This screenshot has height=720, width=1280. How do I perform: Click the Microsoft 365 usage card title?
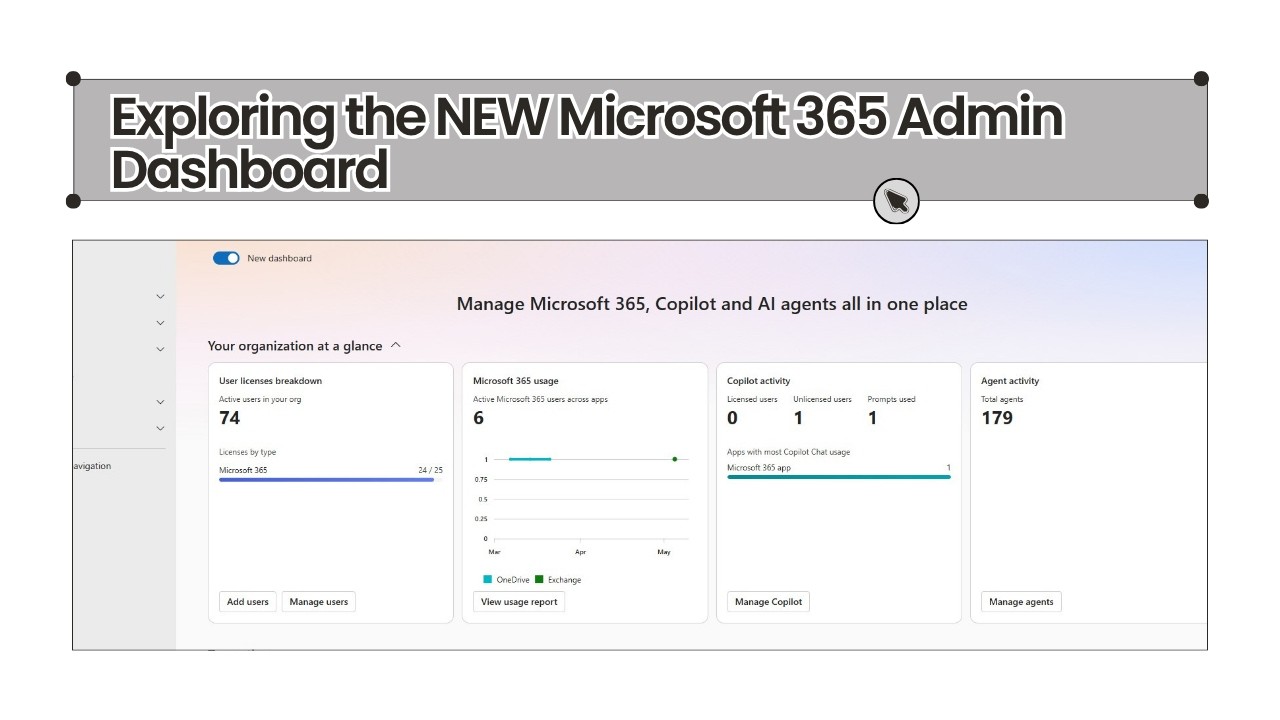(x=516, y=381)
